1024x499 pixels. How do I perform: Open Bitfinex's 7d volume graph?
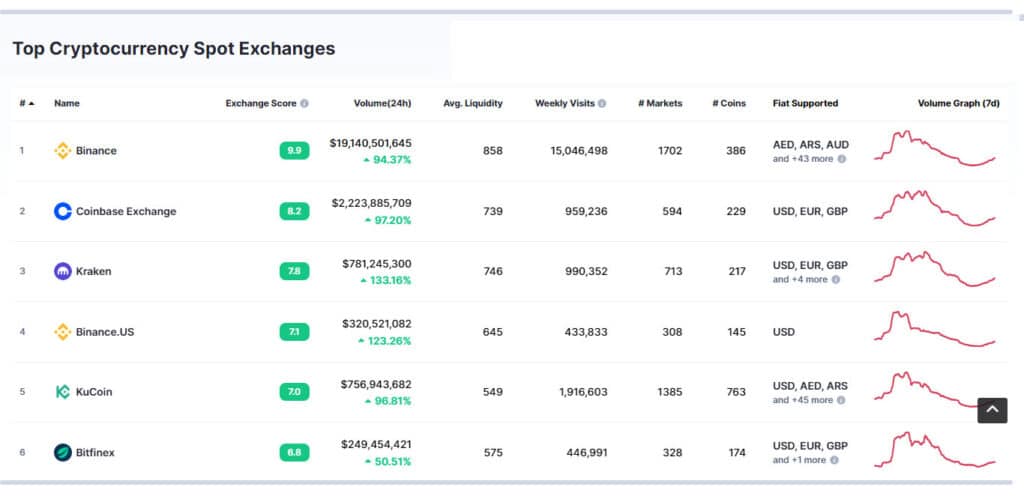pos(935,450)
